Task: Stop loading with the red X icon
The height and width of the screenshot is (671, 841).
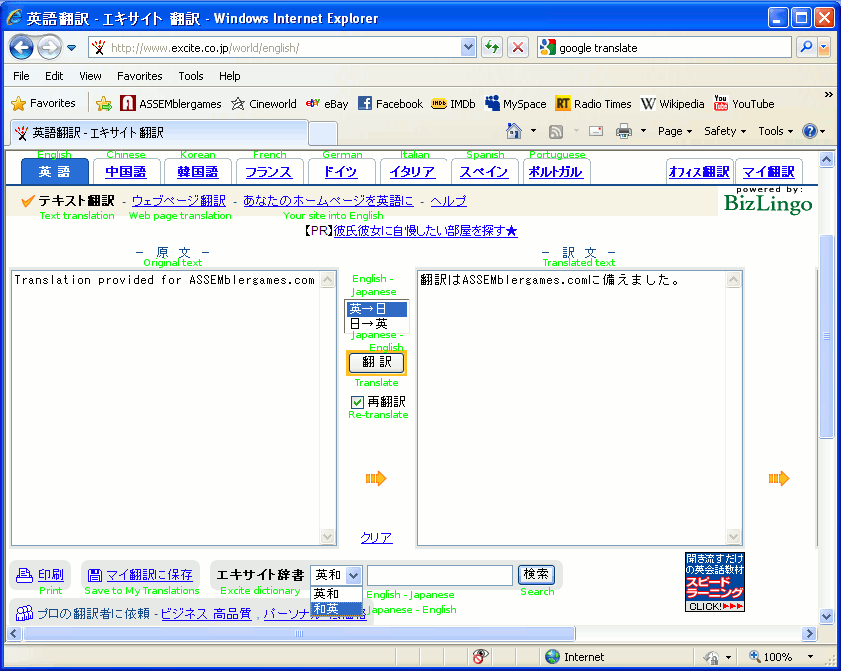Action: click(x=518, y=47)
